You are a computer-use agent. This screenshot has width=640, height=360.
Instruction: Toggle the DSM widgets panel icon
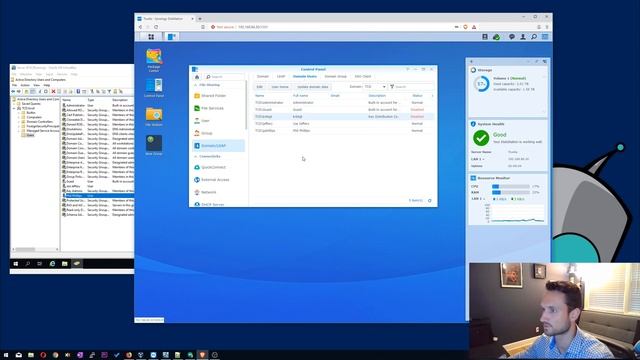(545, 37)
